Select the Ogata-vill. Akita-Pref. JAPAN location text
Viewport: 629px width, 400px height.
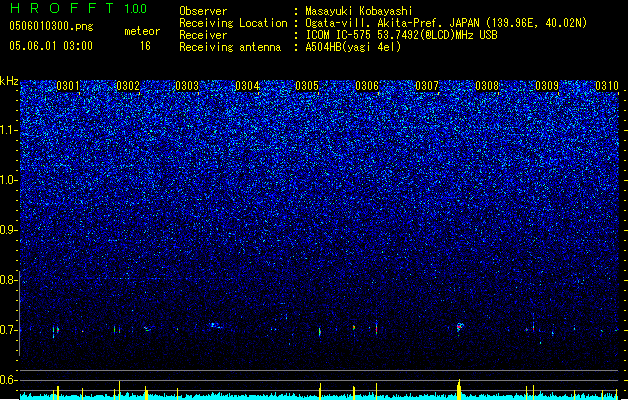(446, 23)
